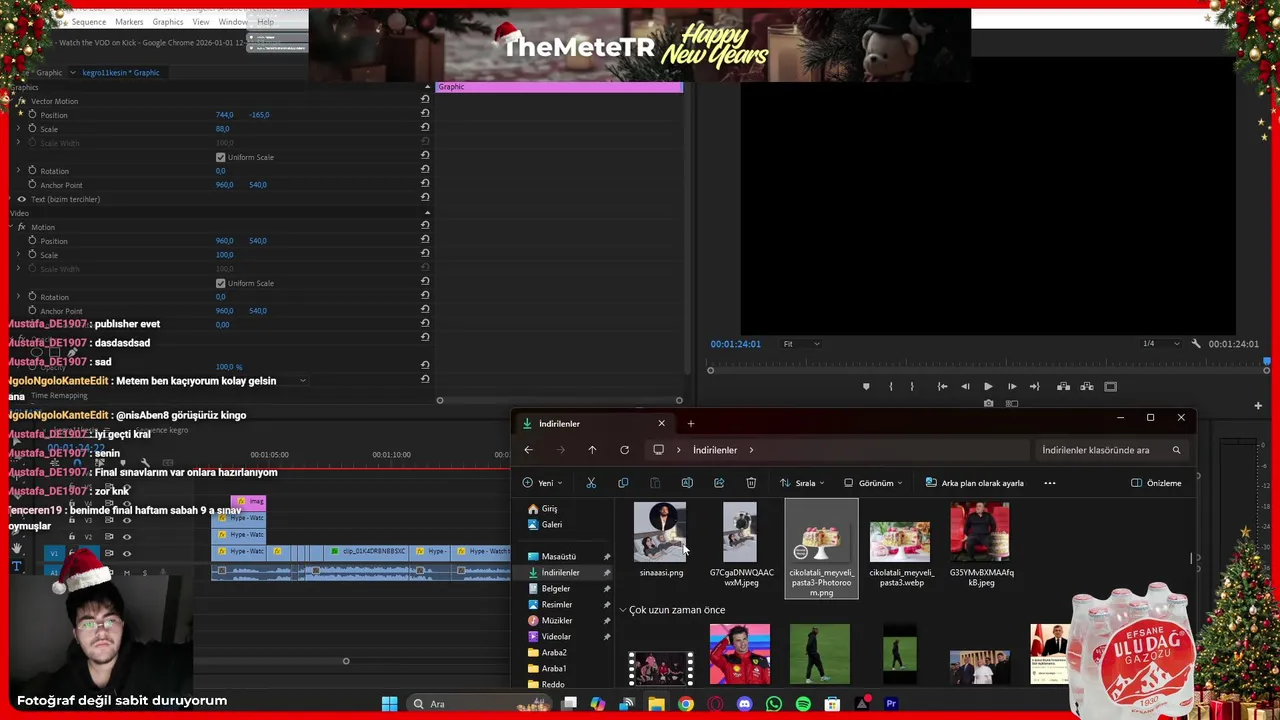Open the Window menu in Premiere

(233, 22)
